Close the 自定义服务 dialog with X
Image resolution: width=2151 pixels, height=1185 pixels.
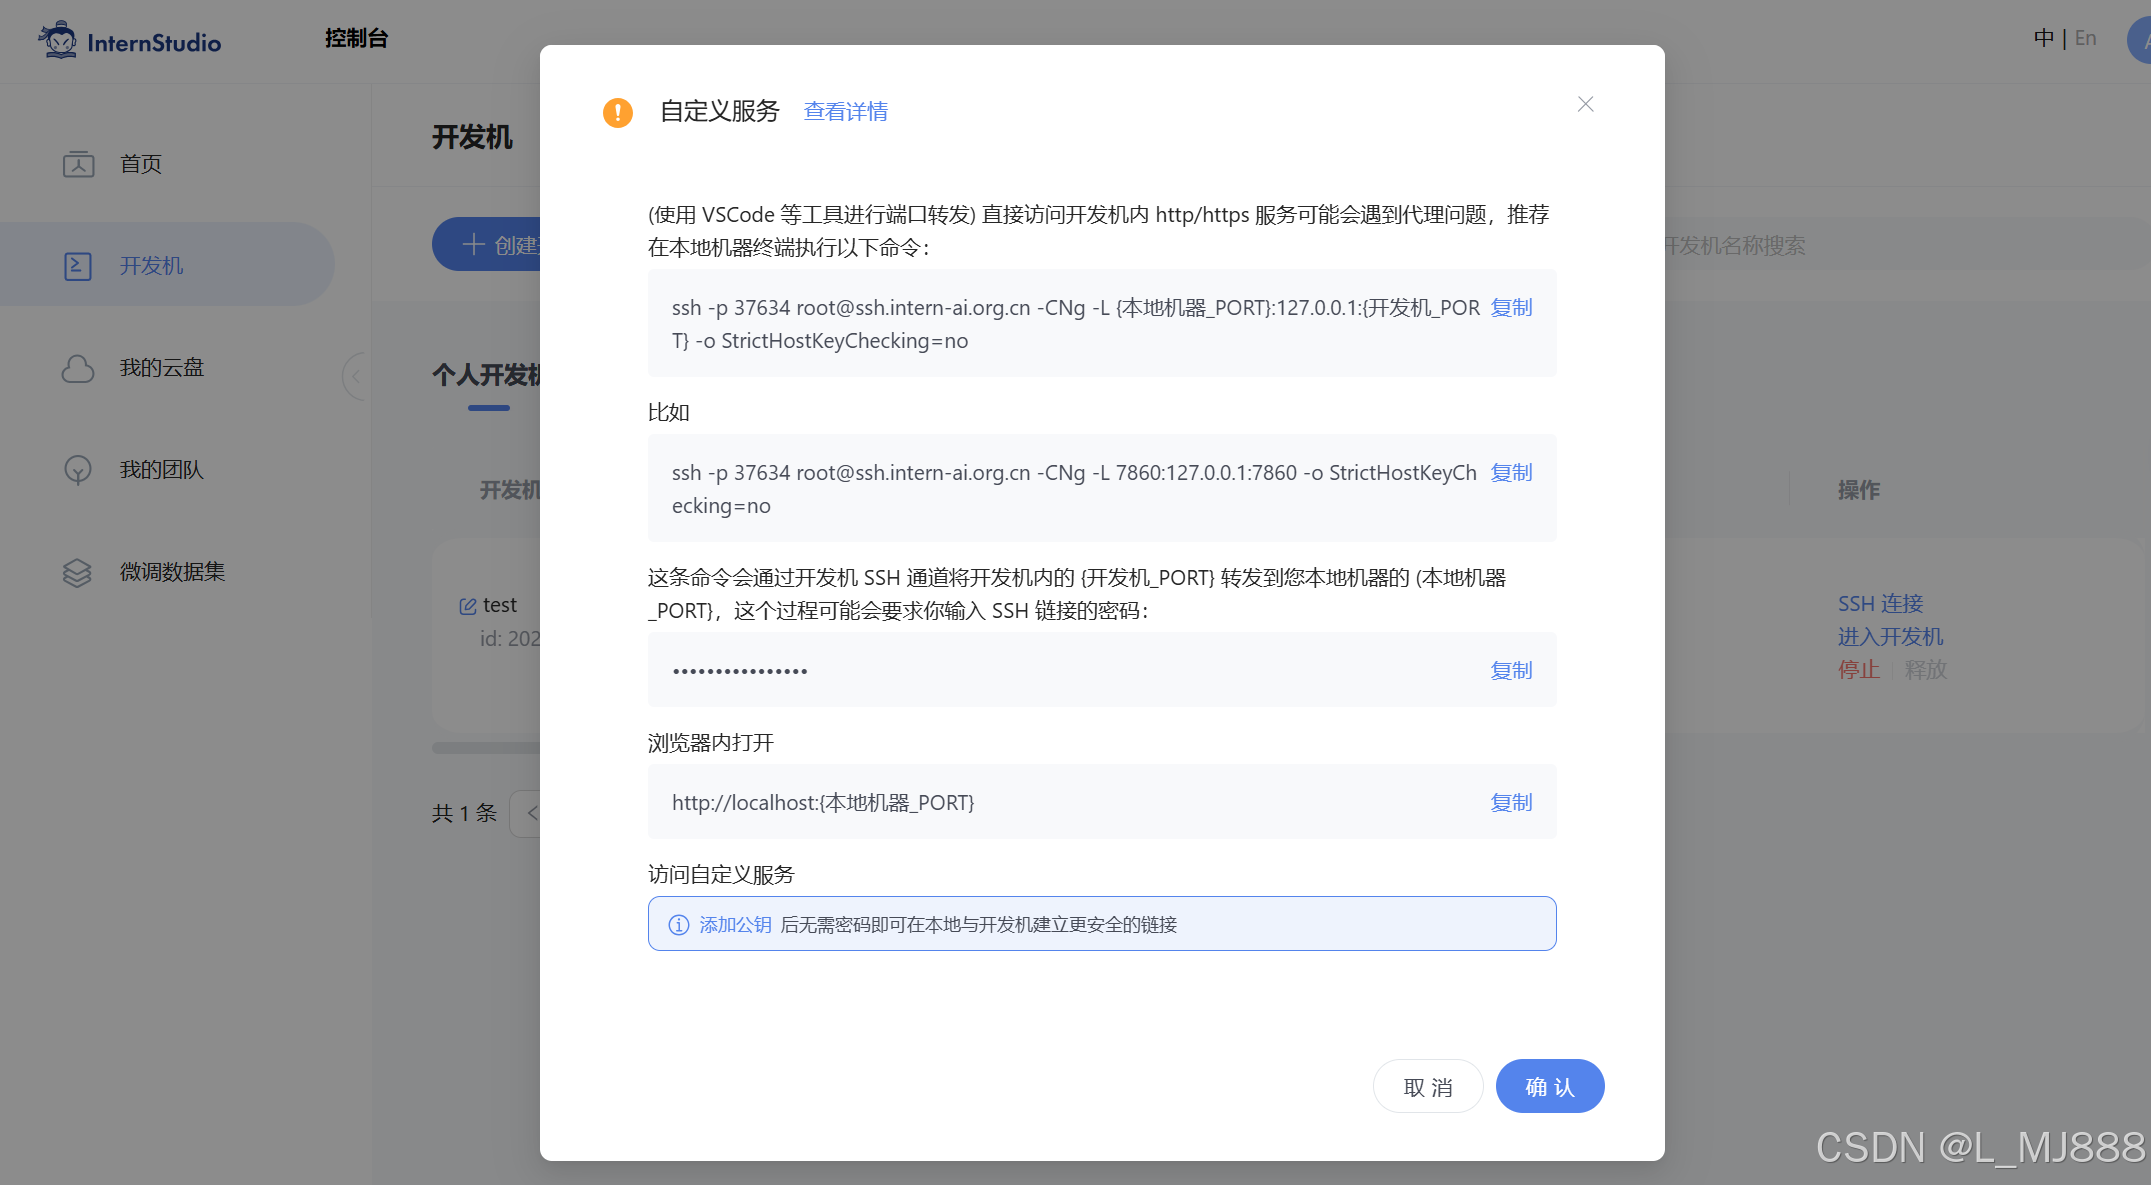click(x=1585, y=104)
